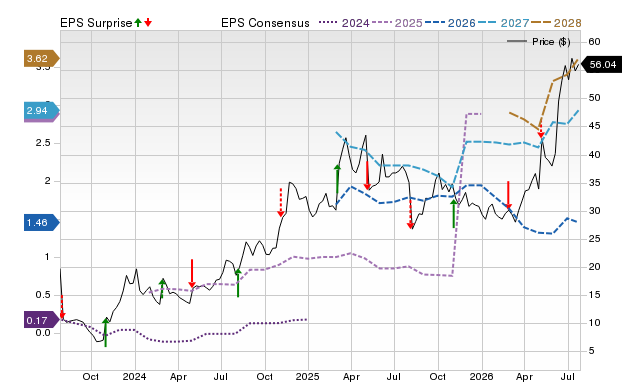Click the 0.0 label on the EPS axis
Viewport: 640px width, 382px height.
pos(43,333)
